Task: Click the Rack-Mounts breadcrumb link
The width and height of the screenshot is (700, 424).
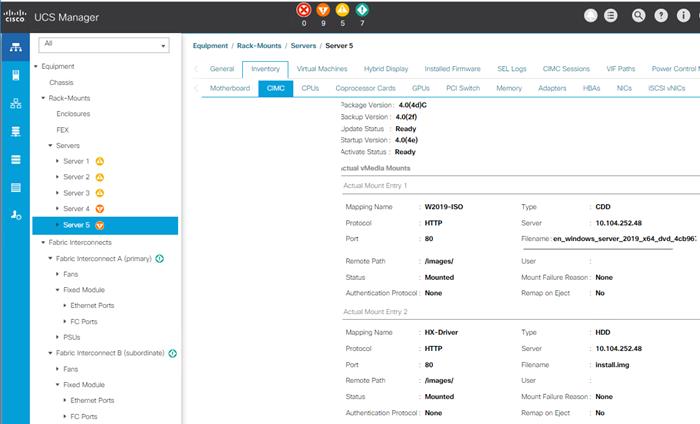Action: [x=259, y=46]
